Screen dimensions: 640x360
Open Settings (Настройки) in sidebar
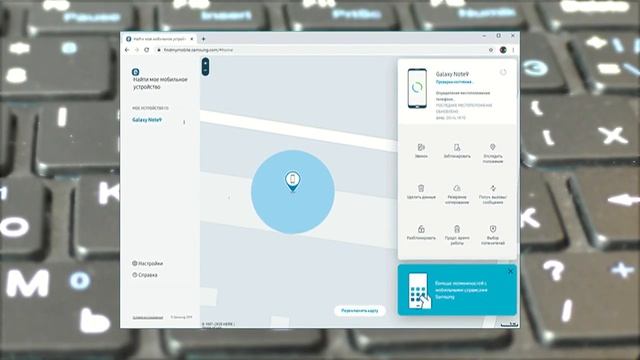(147, 264)
